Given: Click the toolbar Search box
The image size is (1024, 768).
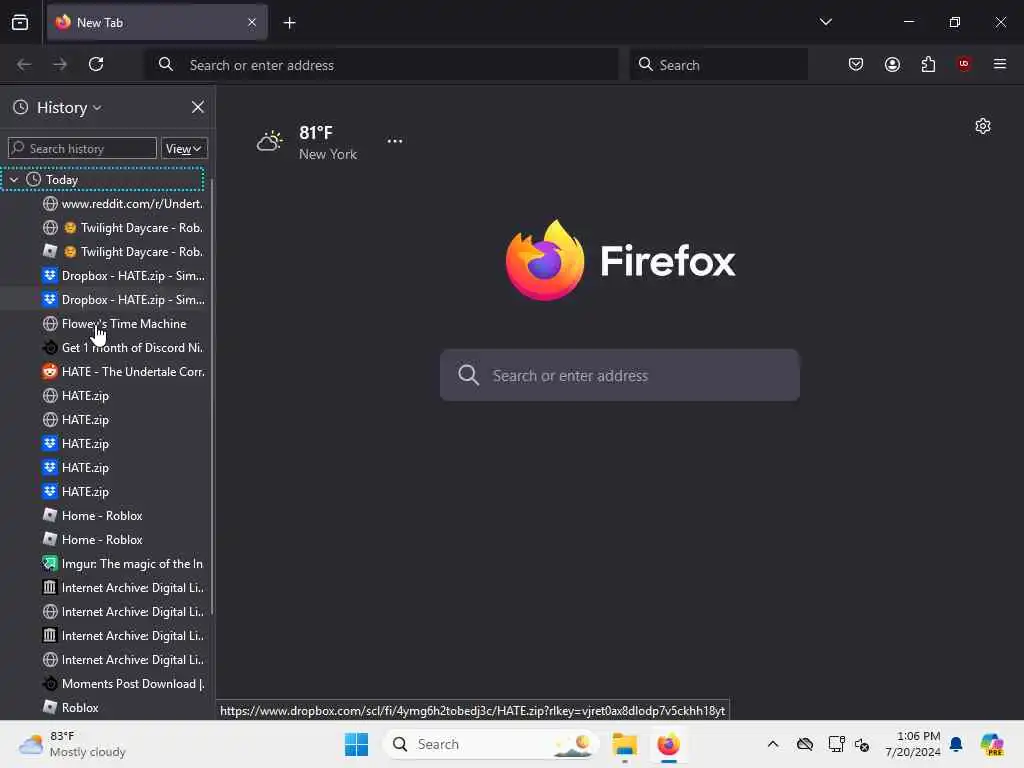Looking at the screenshot, I should [x=718, y=65].
